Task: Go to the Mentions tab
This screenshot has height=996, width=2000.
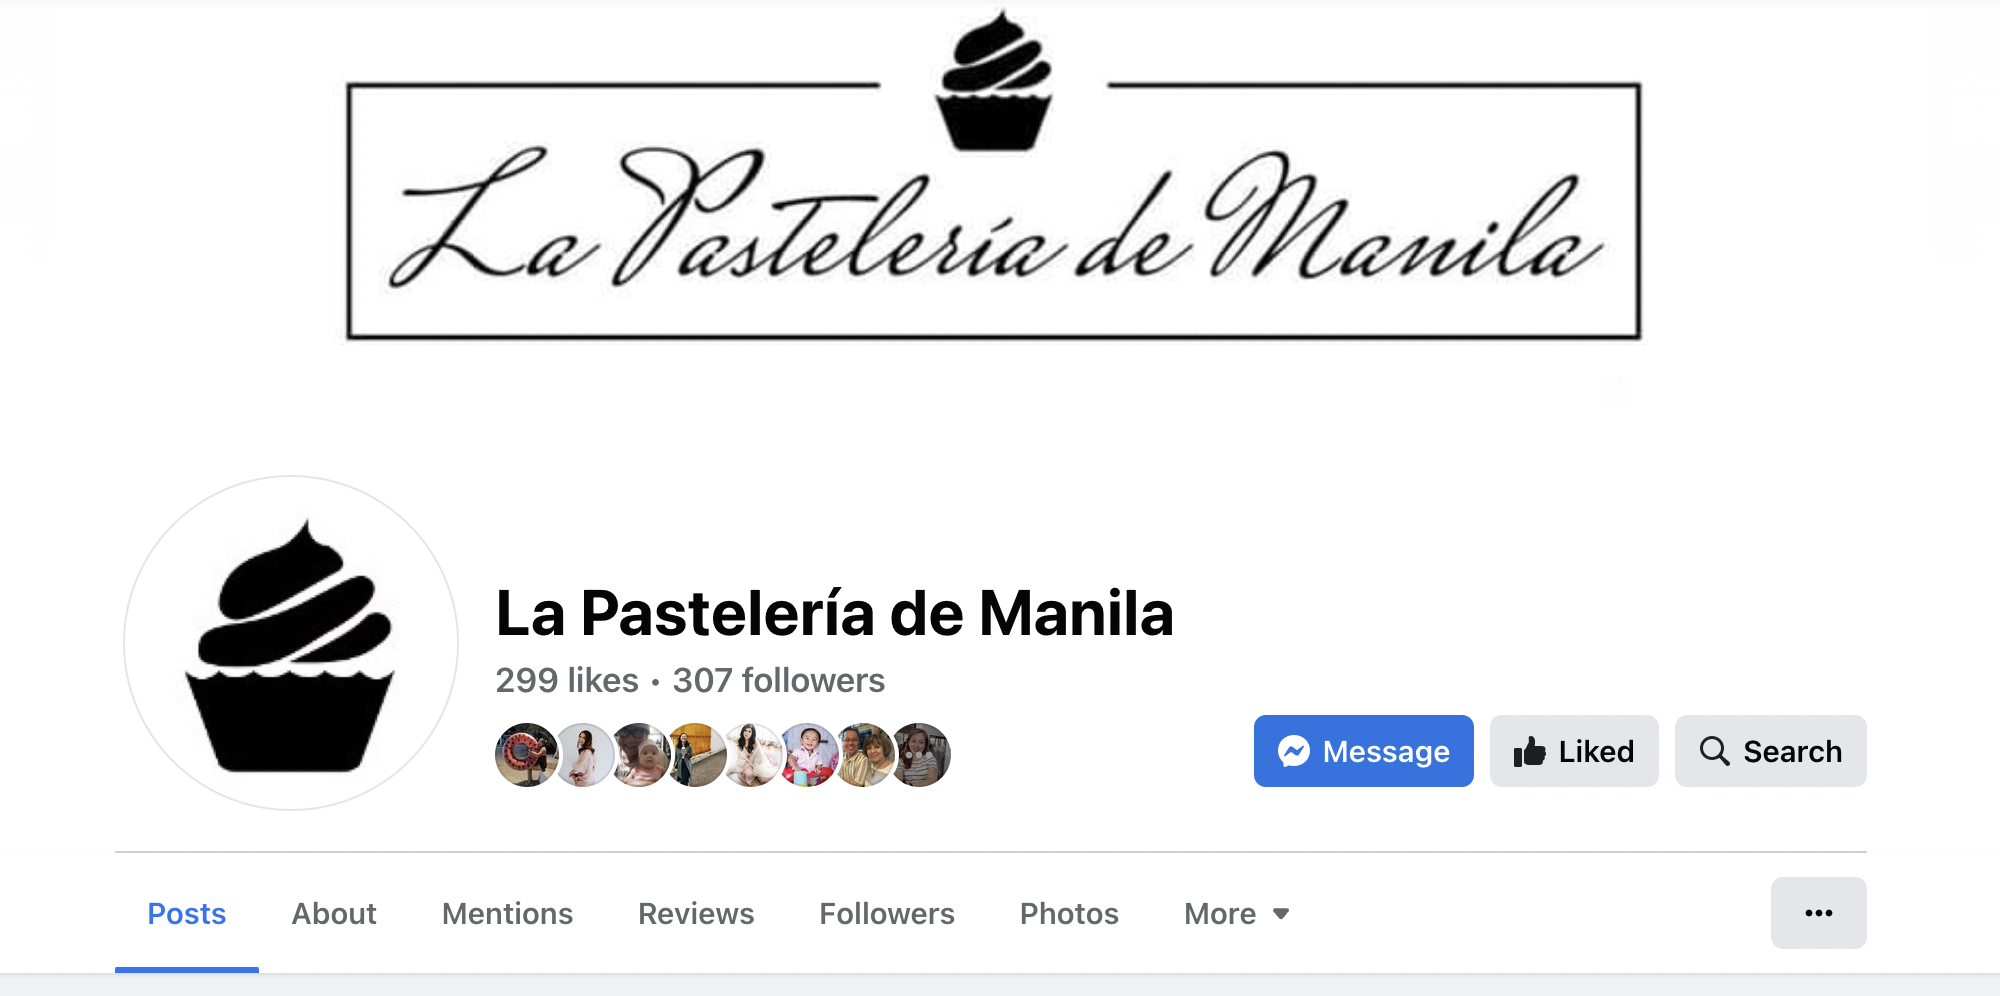Action: [x=507, y=914]
